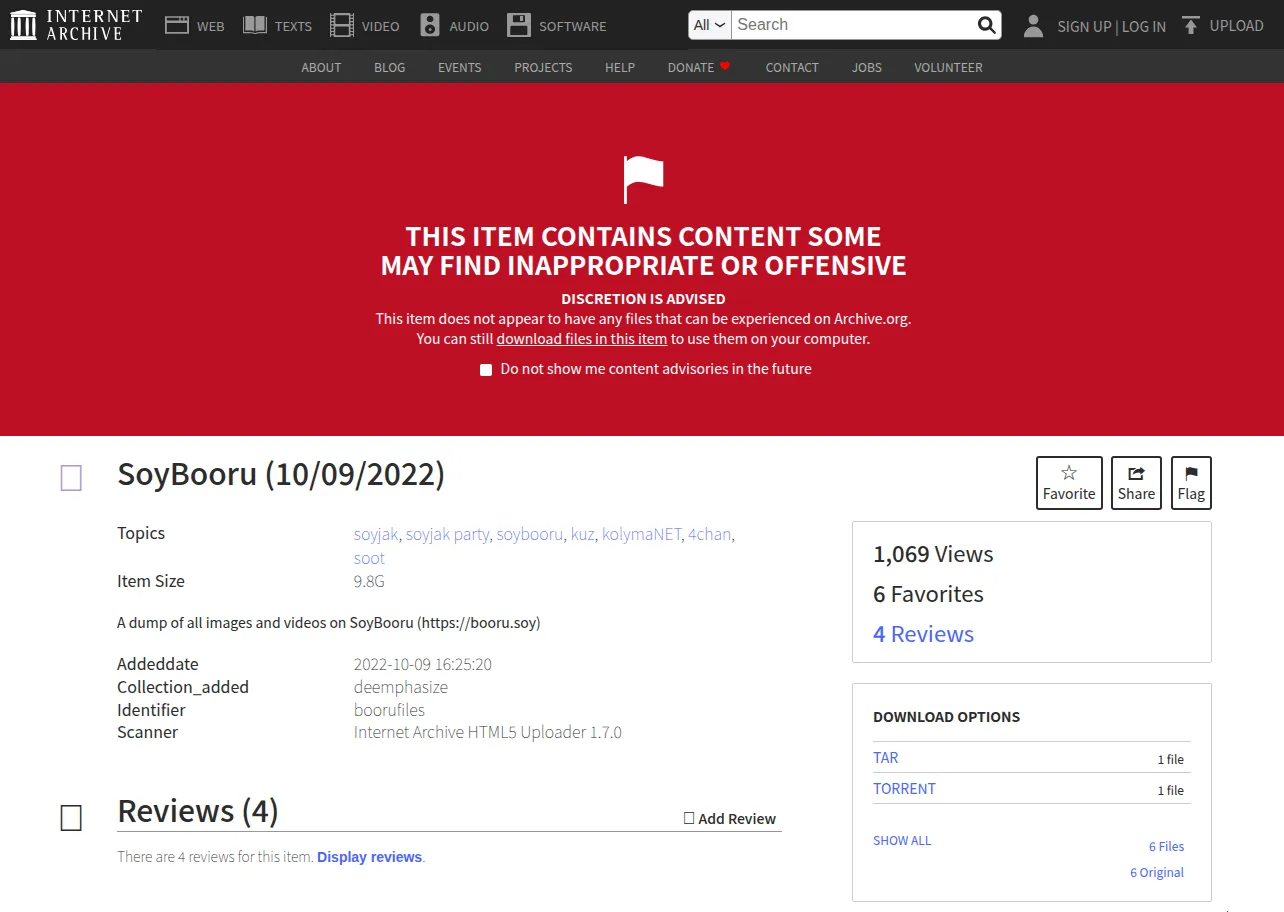This screenshot has width=1284, height=912.
Task: Focus the Search input field
Action: [x=855, y=25]
